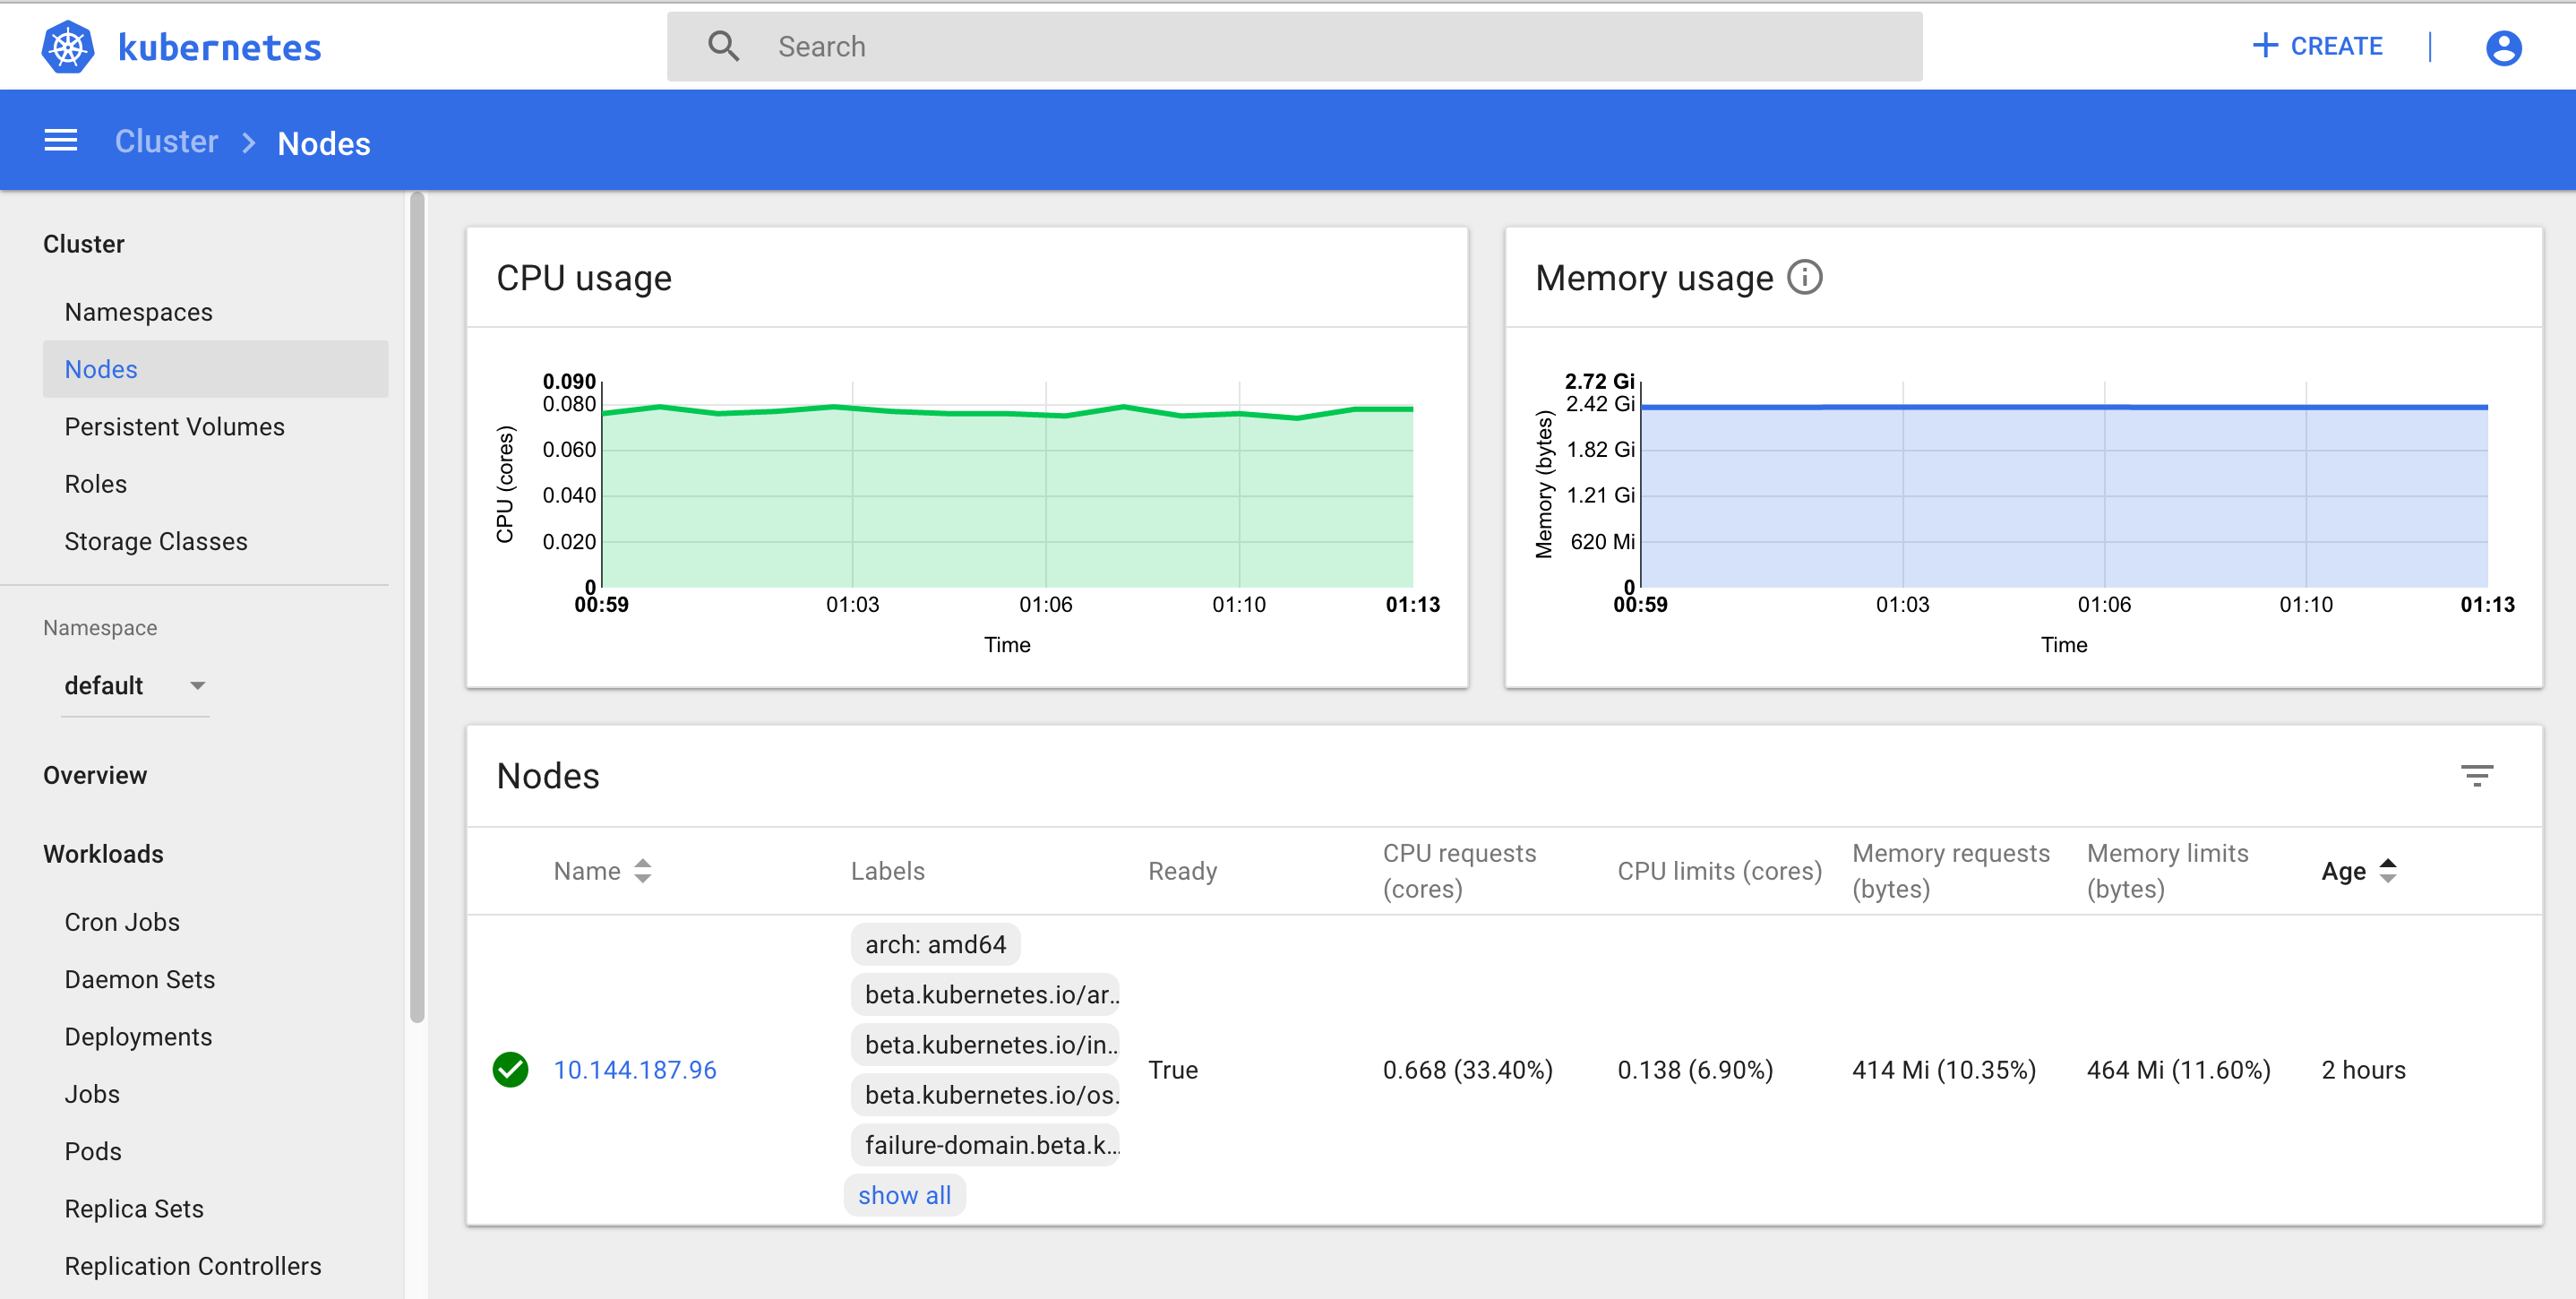Viewport: 2576px width, 1299px height.
Task: Click the Memory usage info icon
Action: click(x=1804, y=278)
